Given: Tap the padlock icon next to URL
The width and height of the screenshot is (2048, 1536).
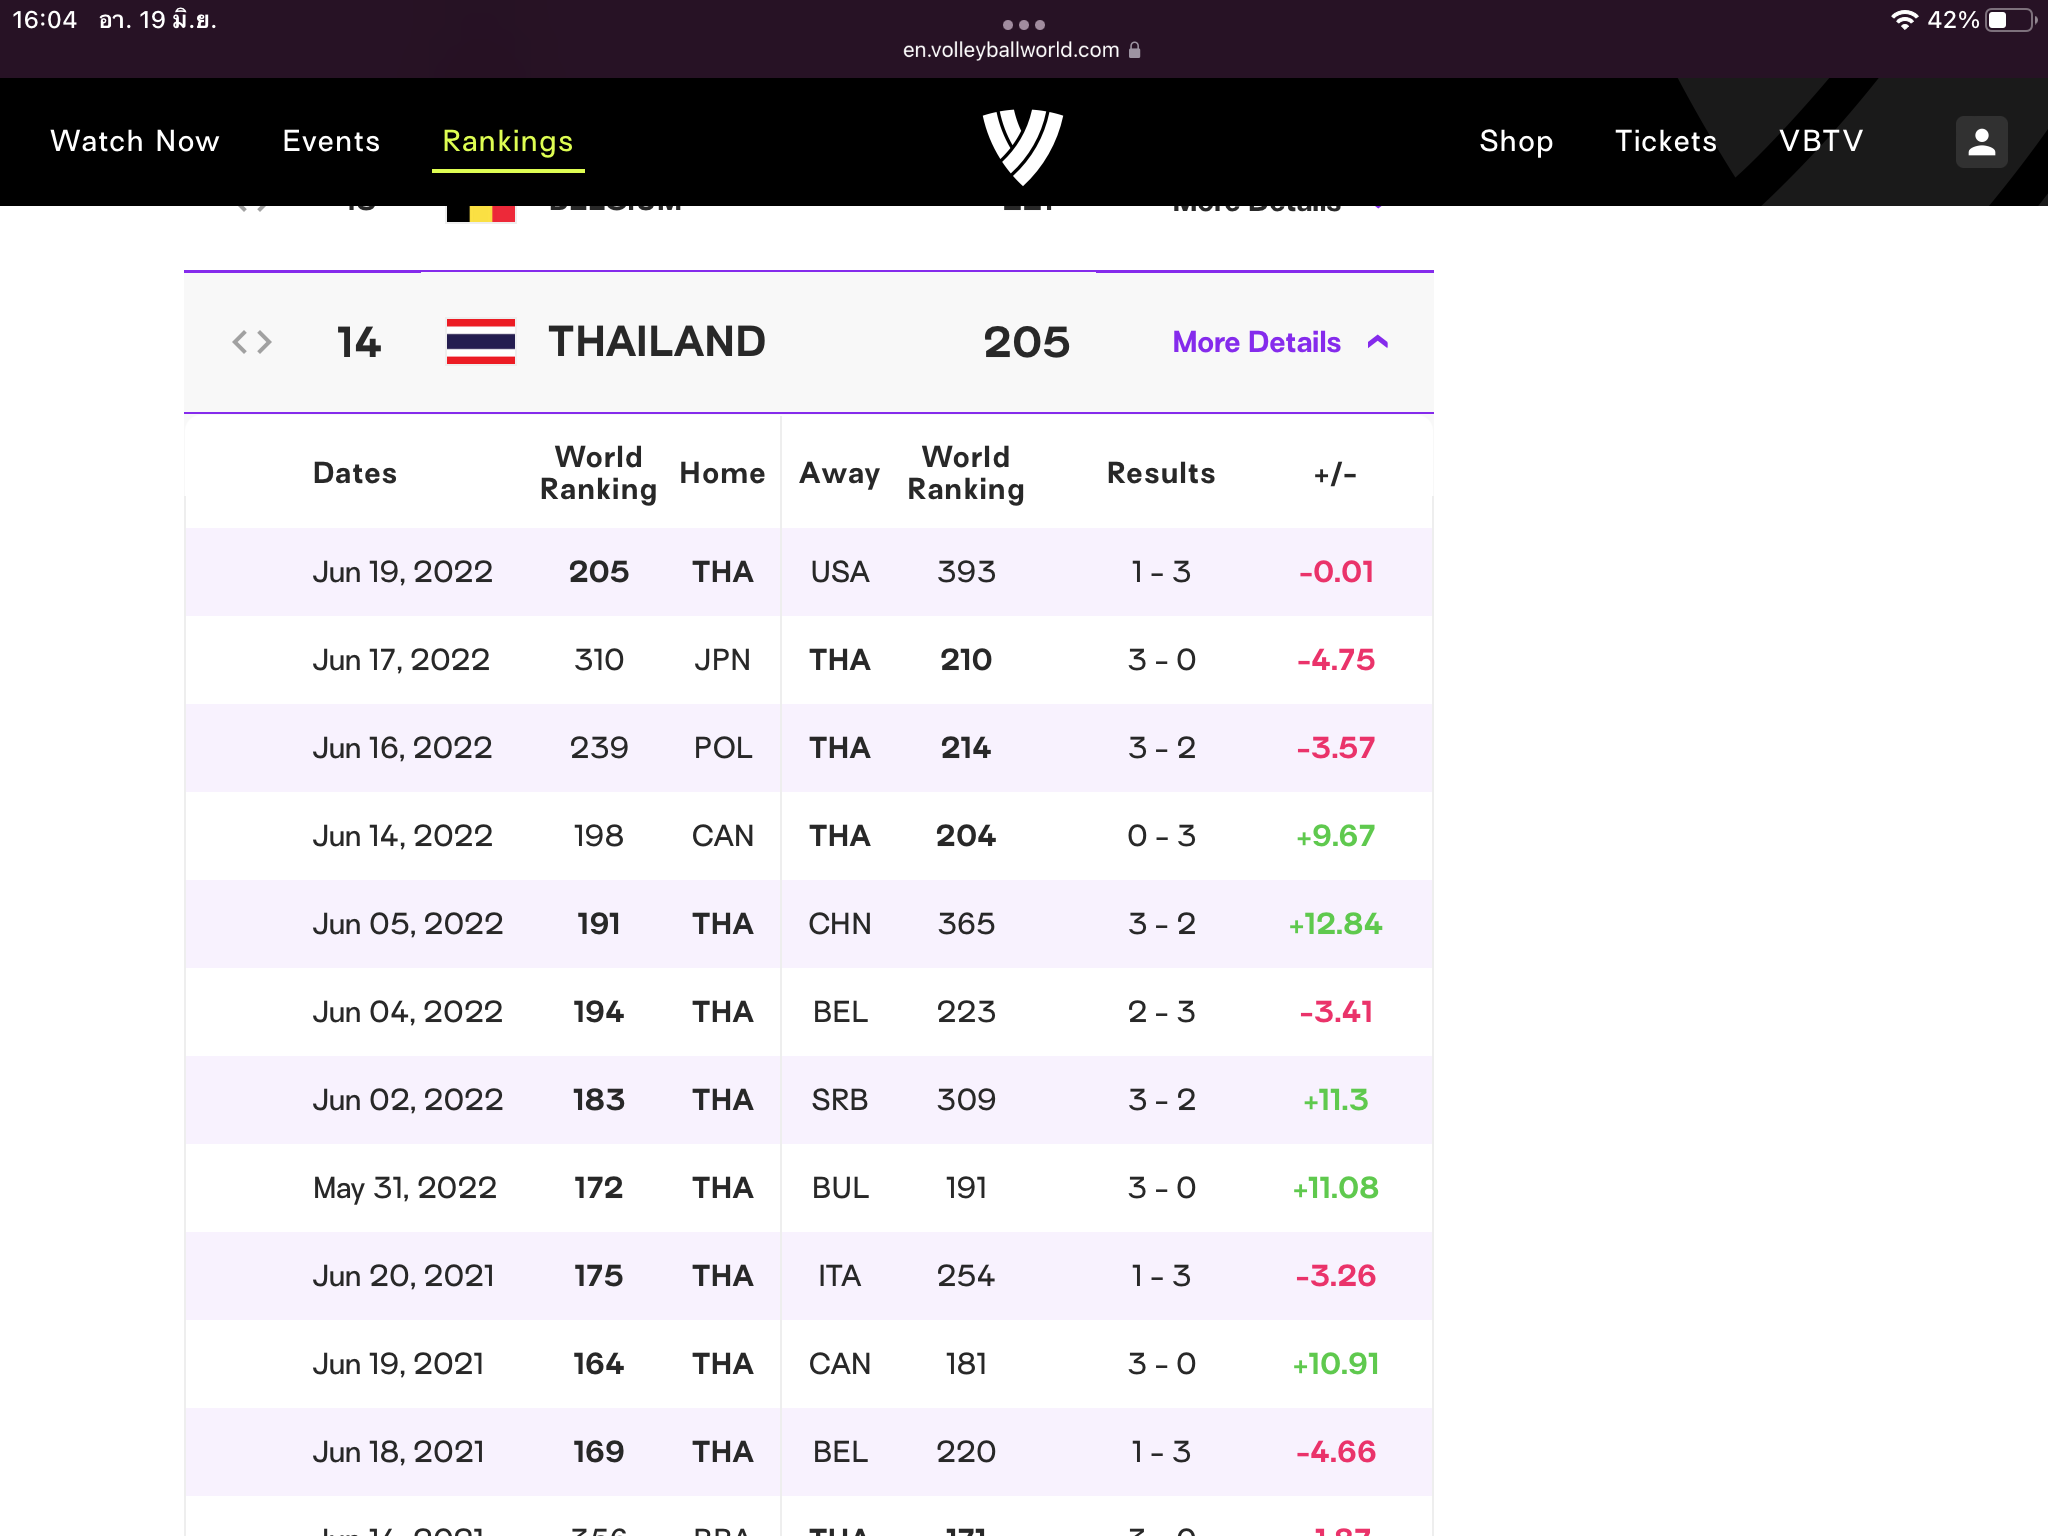Looking at the screenshot, I should [1135, 50].
